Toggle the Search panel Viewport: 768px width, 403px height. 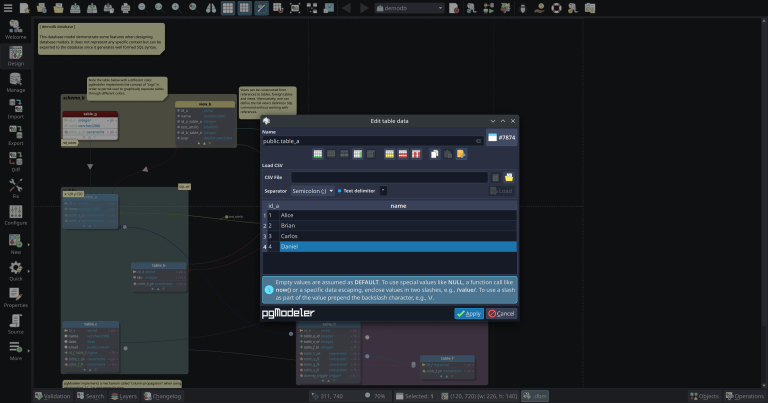91,396
